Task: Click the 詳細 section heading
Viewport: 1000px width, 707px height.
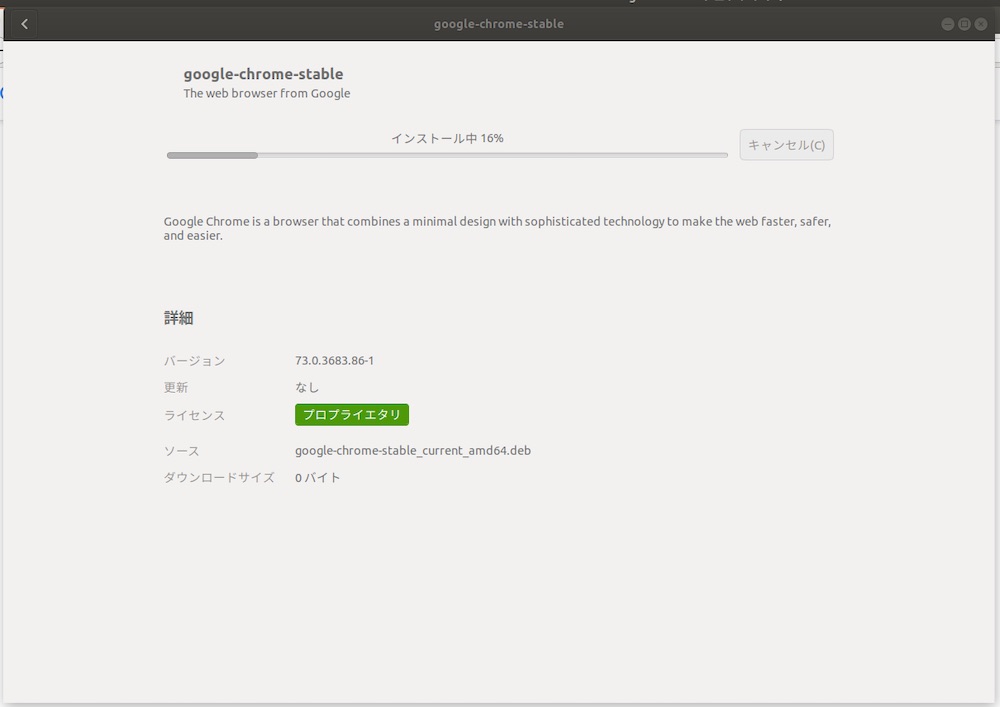Action: [x=179, y=317]
